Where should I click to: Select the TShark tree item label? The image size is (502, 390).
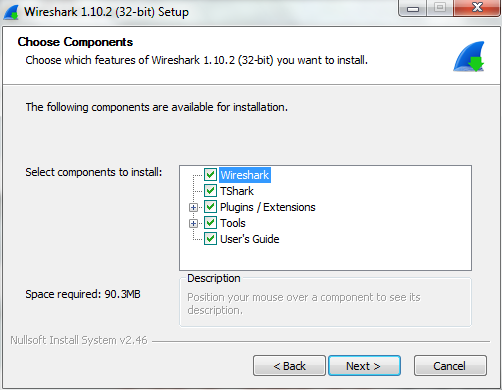coord(237,191)
